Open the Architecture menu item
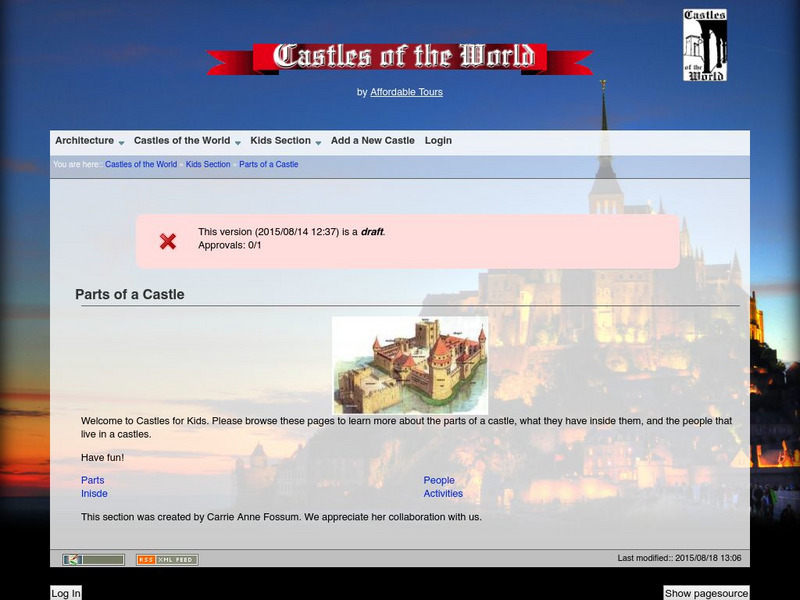The height and width of the screenshot is (600, 800). (x=85, y=140)
